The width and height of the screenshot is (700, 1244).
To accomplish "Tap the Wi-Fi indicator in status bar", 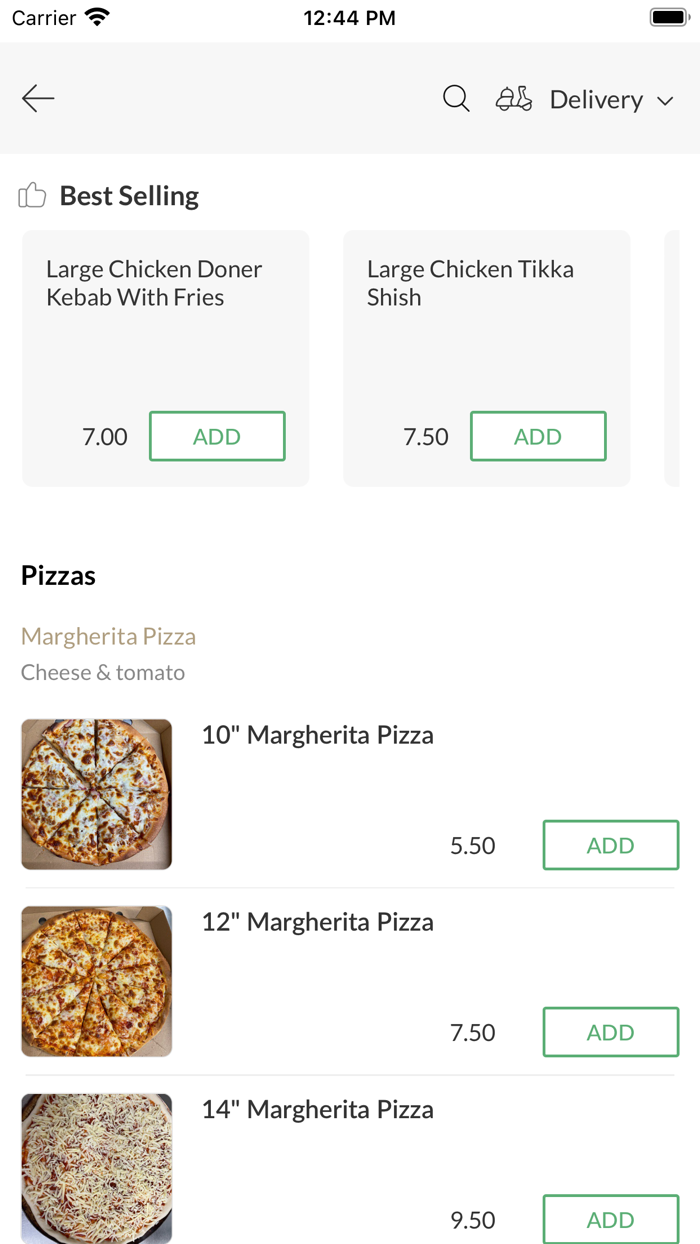I will point(95,16).
